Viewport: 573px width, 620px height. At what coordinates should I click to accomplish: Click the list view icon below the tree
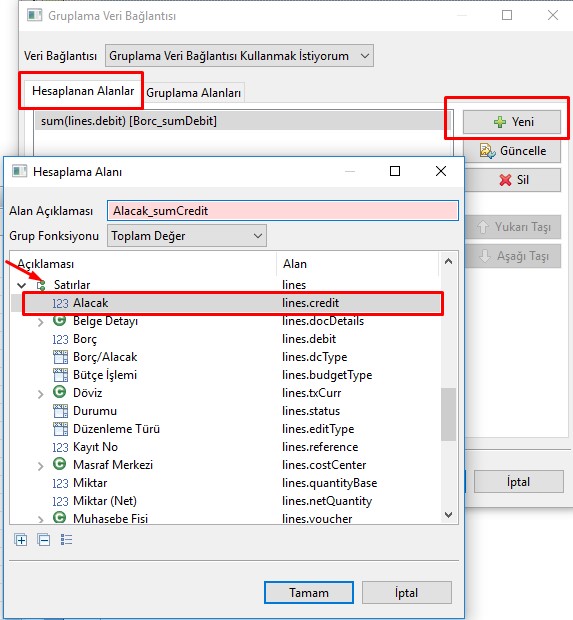[x=66, y=539]
